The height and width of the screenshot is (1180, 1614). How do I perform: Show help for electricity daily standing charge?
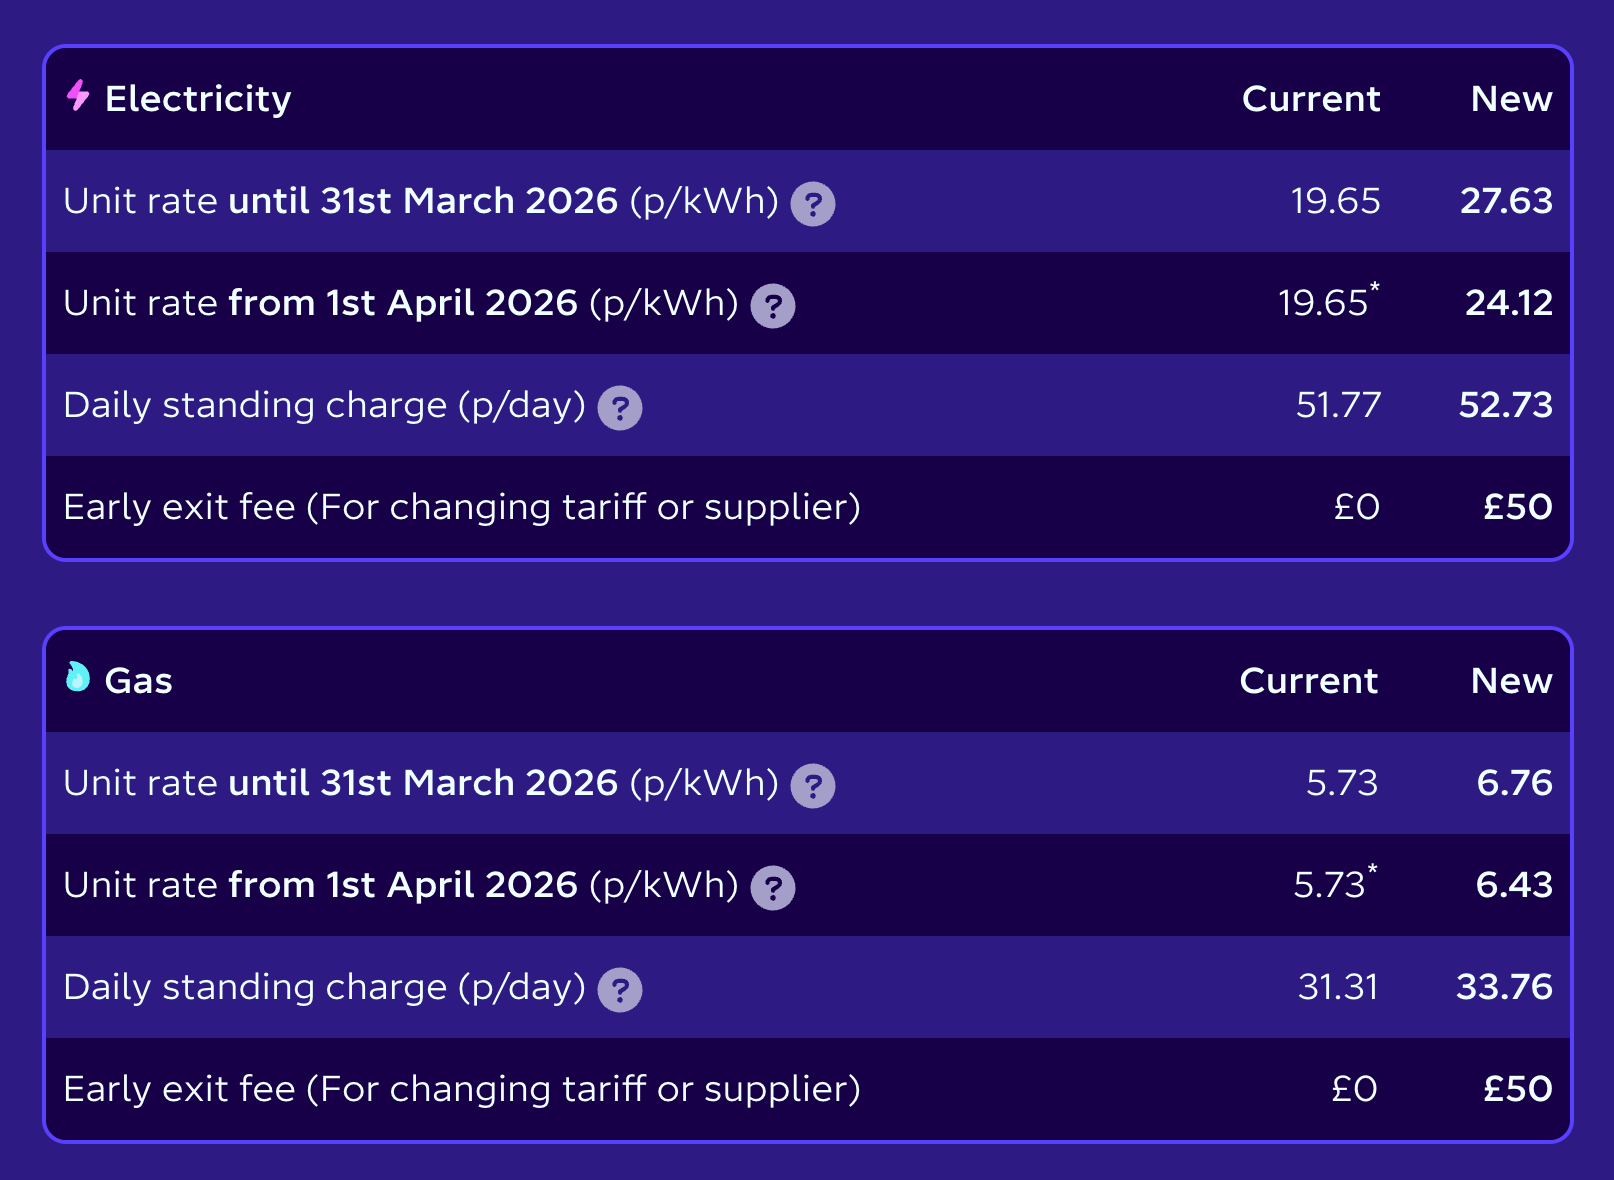click(x=620, y=408)
